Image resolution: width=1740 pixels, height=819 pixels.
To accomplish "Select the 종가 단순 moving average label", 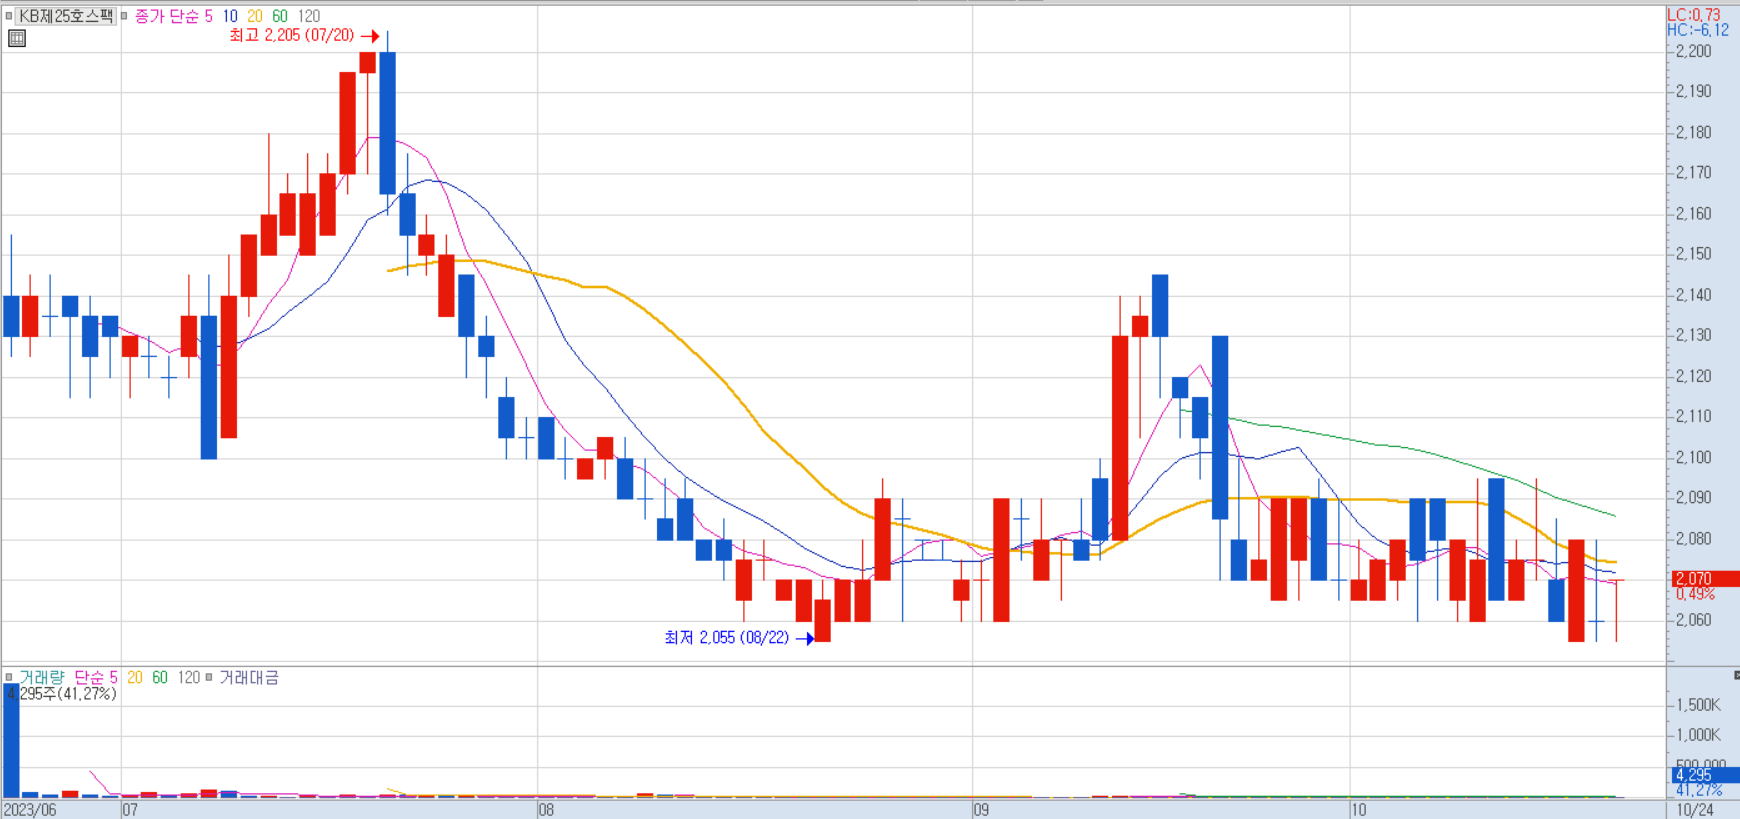I will pyautogui.click(x=167, y=16).
